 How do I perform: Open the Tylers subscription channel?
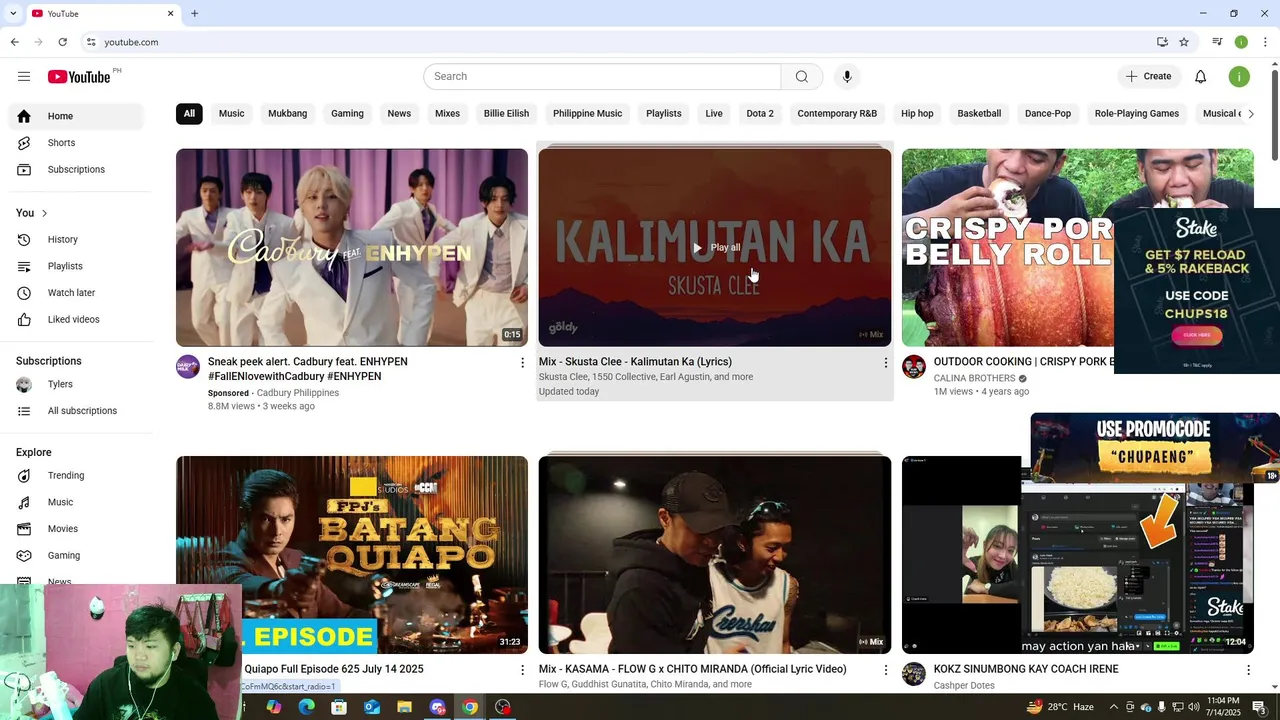pos(76,385)
